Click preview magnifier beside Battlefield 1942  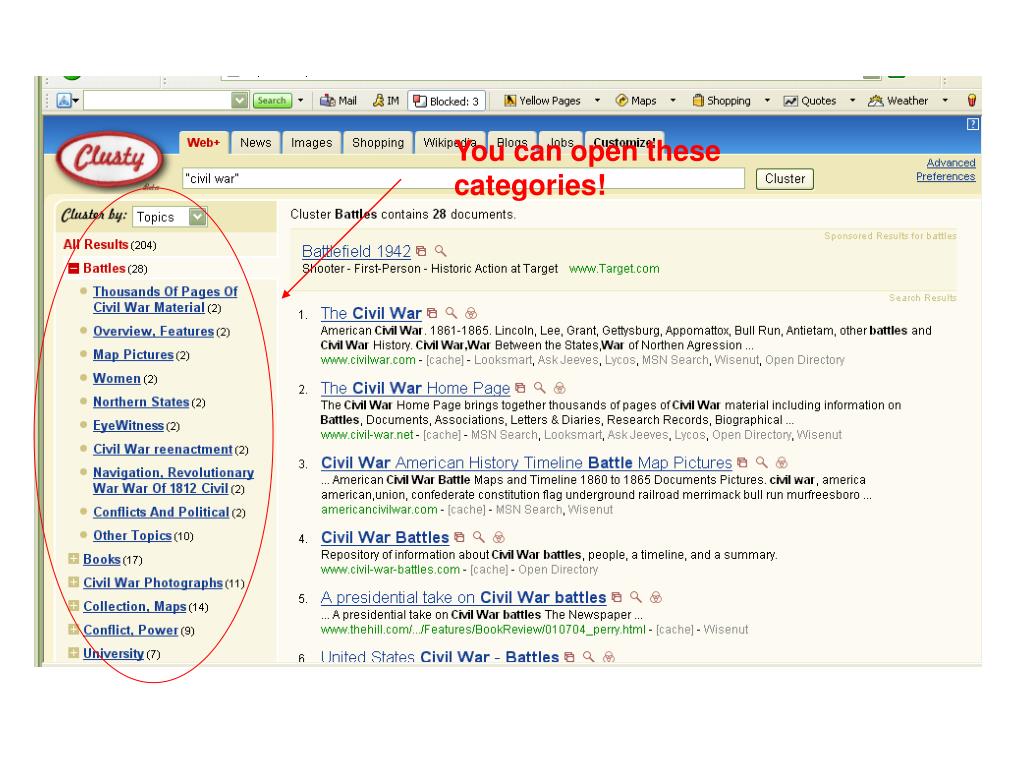441,251
